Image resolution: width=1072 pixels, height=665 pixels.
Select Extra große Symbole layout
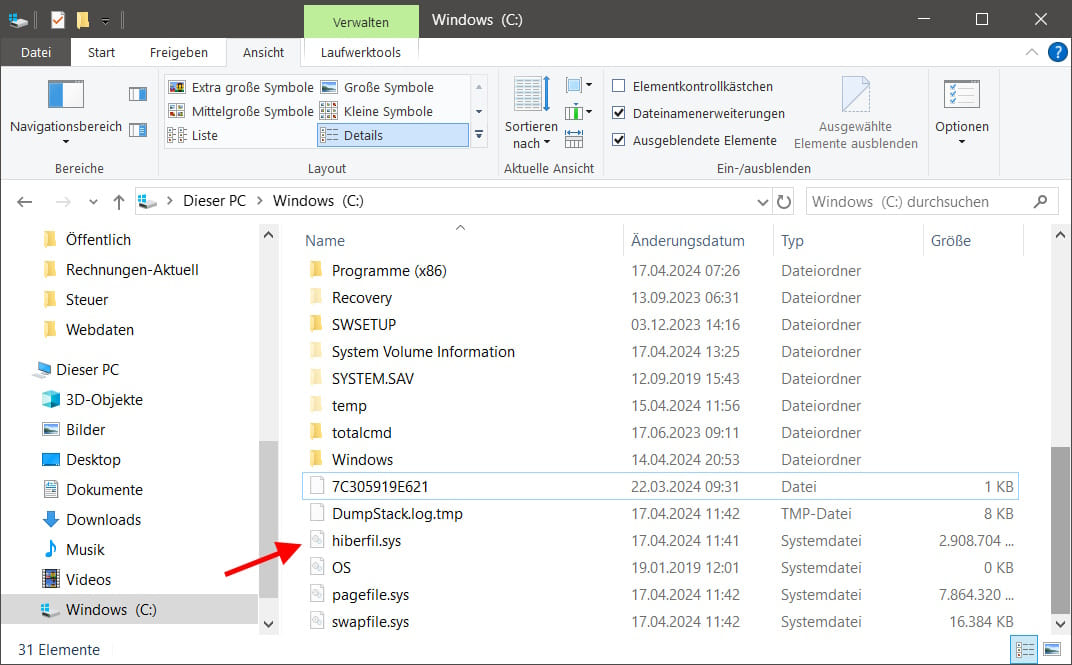click(x=241, y=87)
